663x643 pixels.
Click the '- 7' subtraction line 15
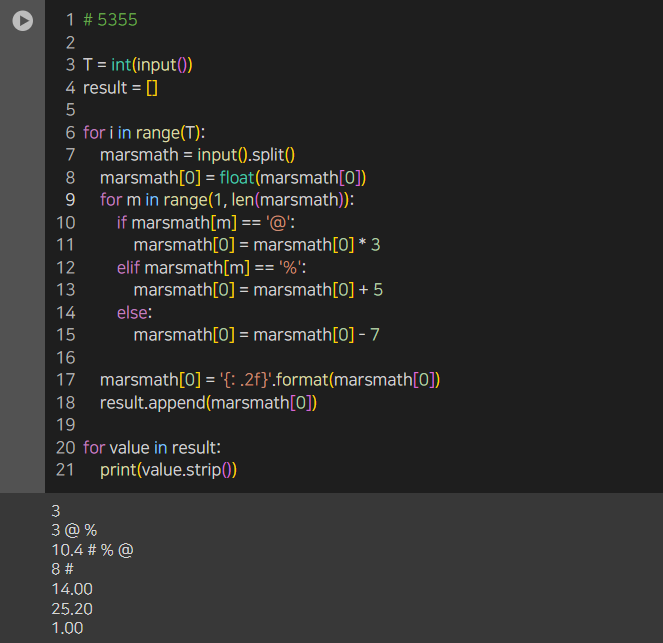(x=257, y=335)
